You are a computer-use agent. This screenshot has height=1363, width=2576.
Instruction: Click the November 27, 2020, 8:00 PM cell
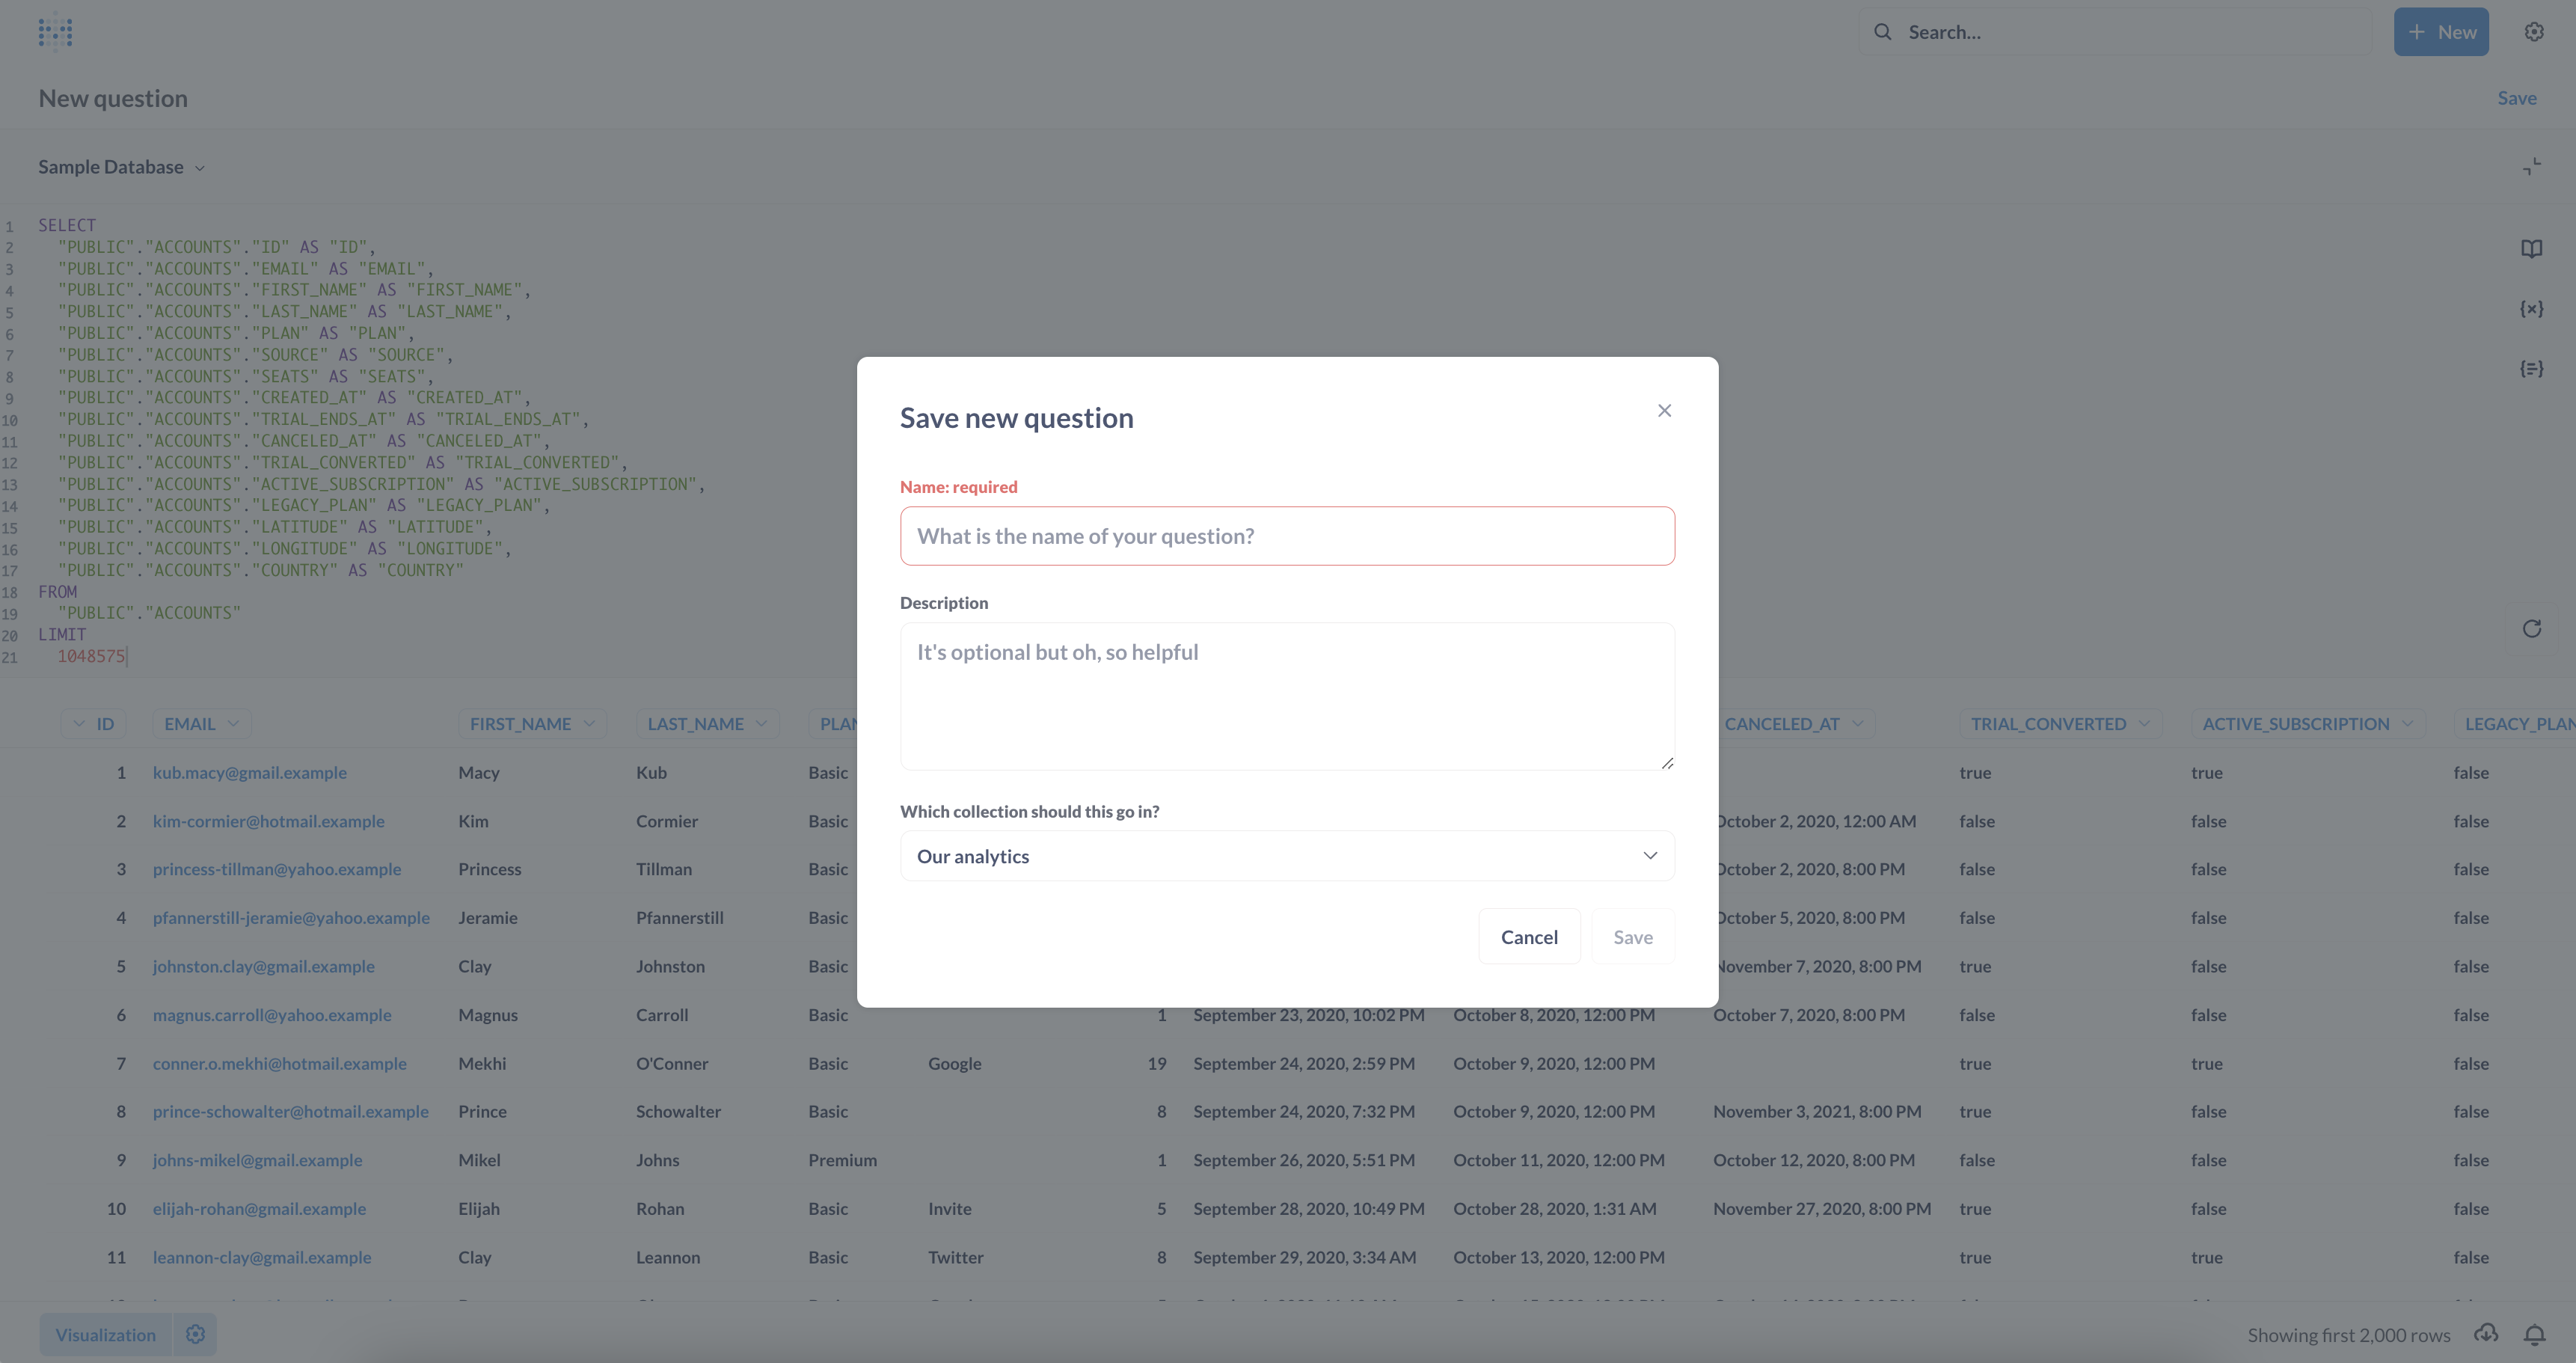pos(1822,1209)
